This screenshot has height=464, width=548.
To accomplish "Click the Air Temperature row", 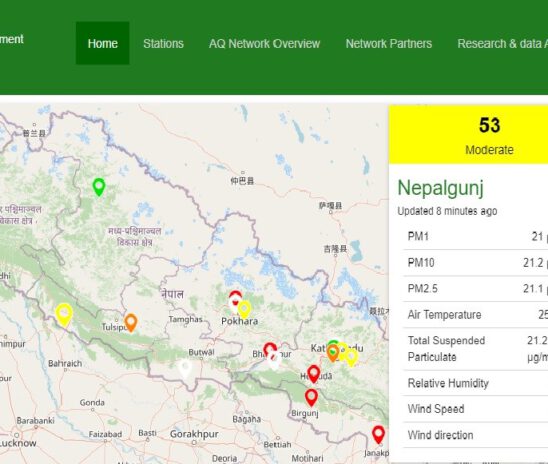I will (475, 315).
